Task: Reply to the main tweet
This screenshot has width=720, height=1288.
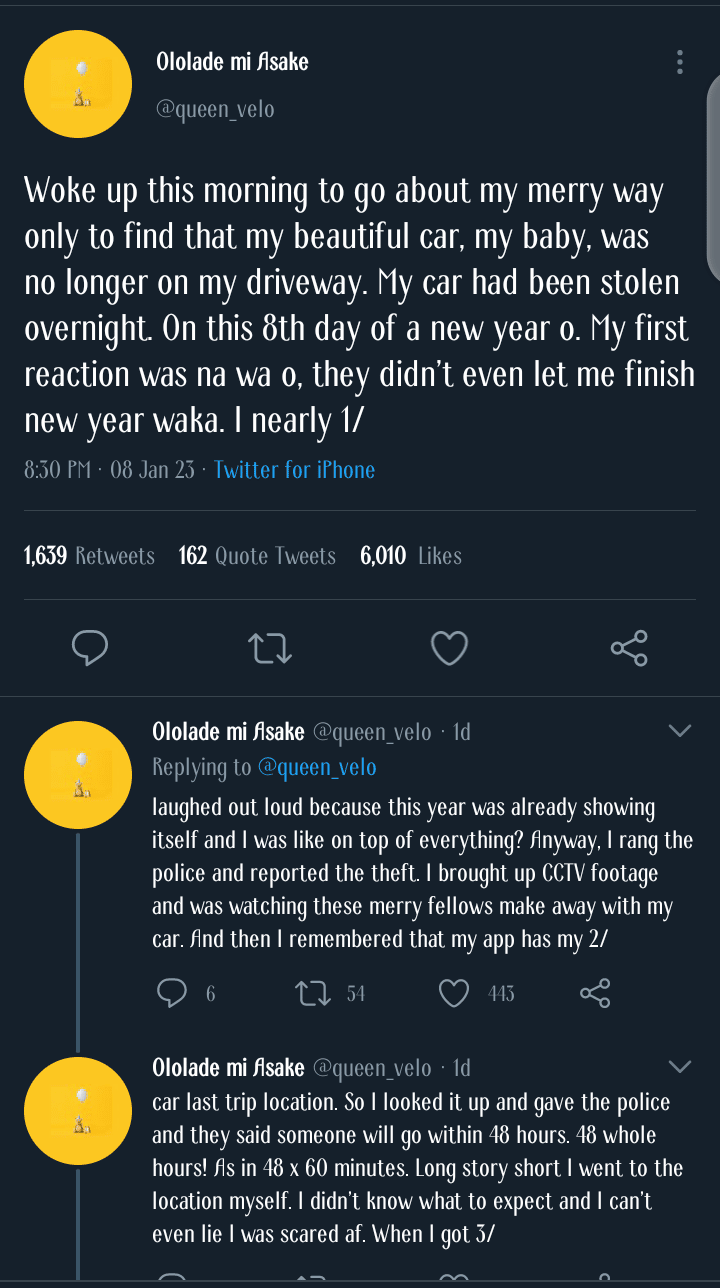Action: (x=90, y=648)
